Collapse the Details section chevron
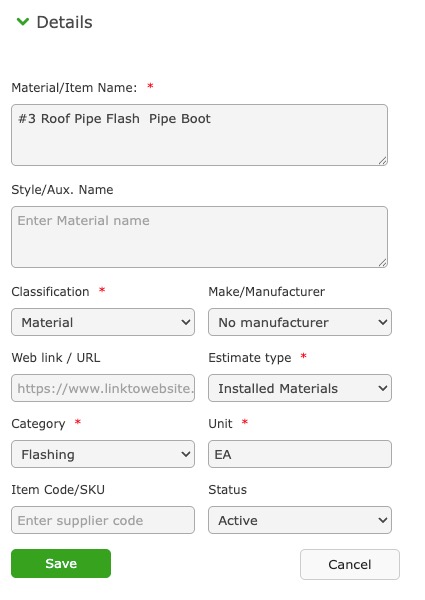 click(x=23, y=22)
